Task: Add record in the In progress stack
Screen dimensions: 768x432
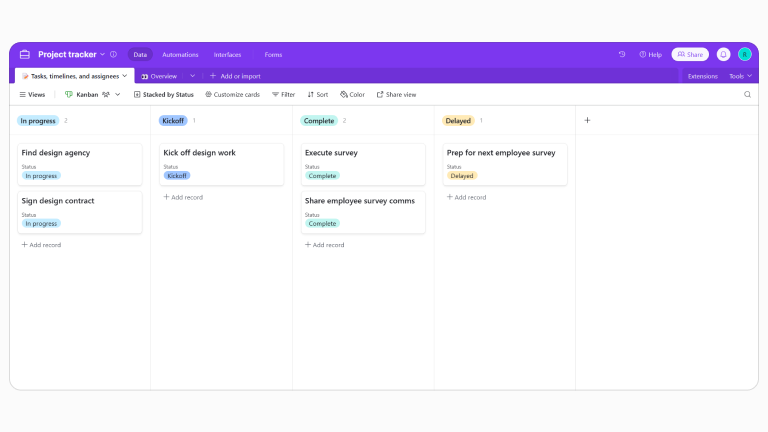Action: click(41, 245)
